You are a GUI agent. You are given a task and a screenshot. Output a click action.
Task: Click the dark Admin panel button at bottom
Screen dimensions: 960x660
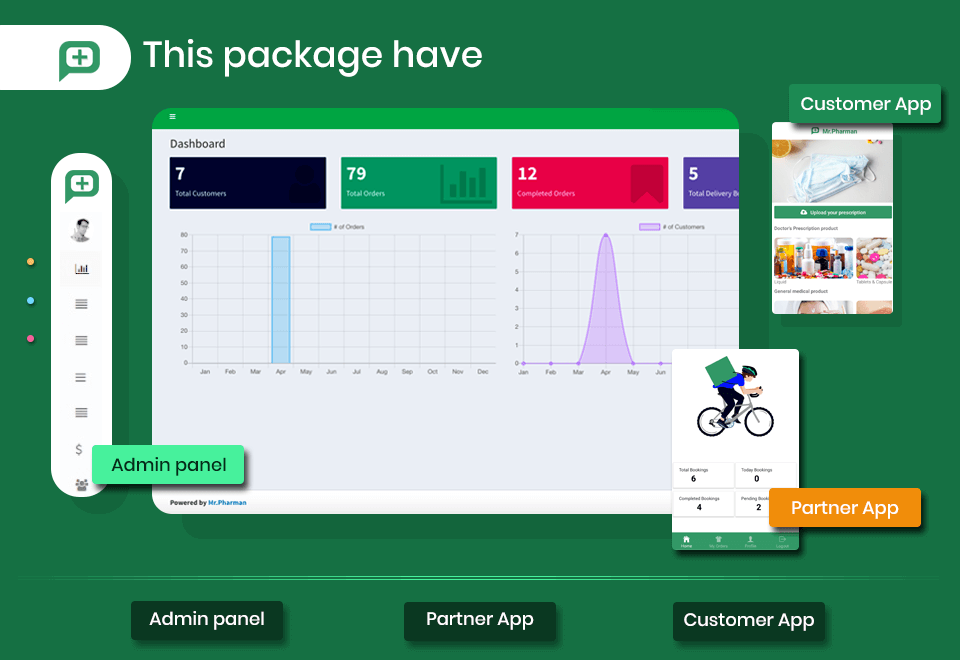207,620
